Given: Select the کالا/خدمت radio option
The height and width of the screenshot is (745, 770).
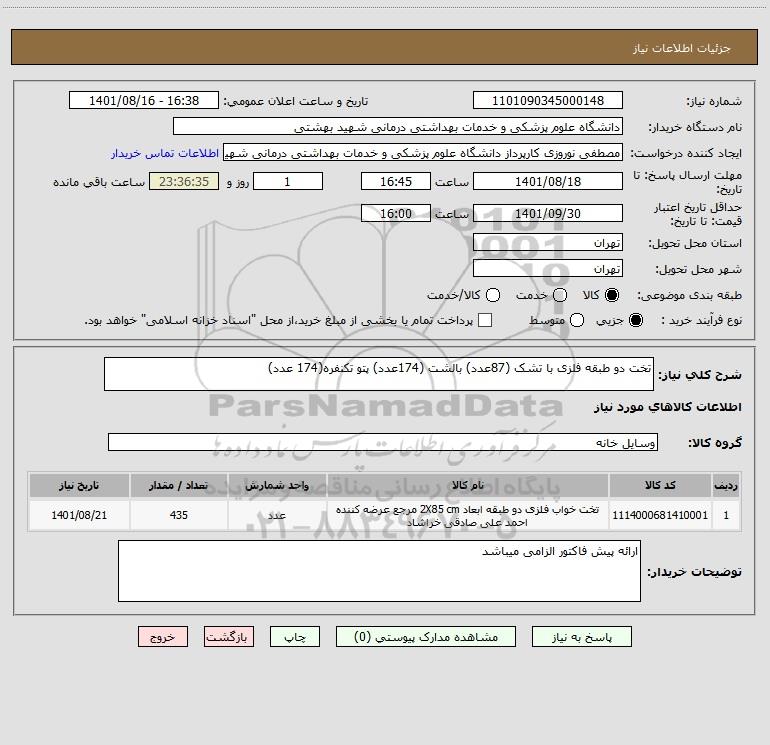Looking at the screenshot, I should click(x=493, y=295).
